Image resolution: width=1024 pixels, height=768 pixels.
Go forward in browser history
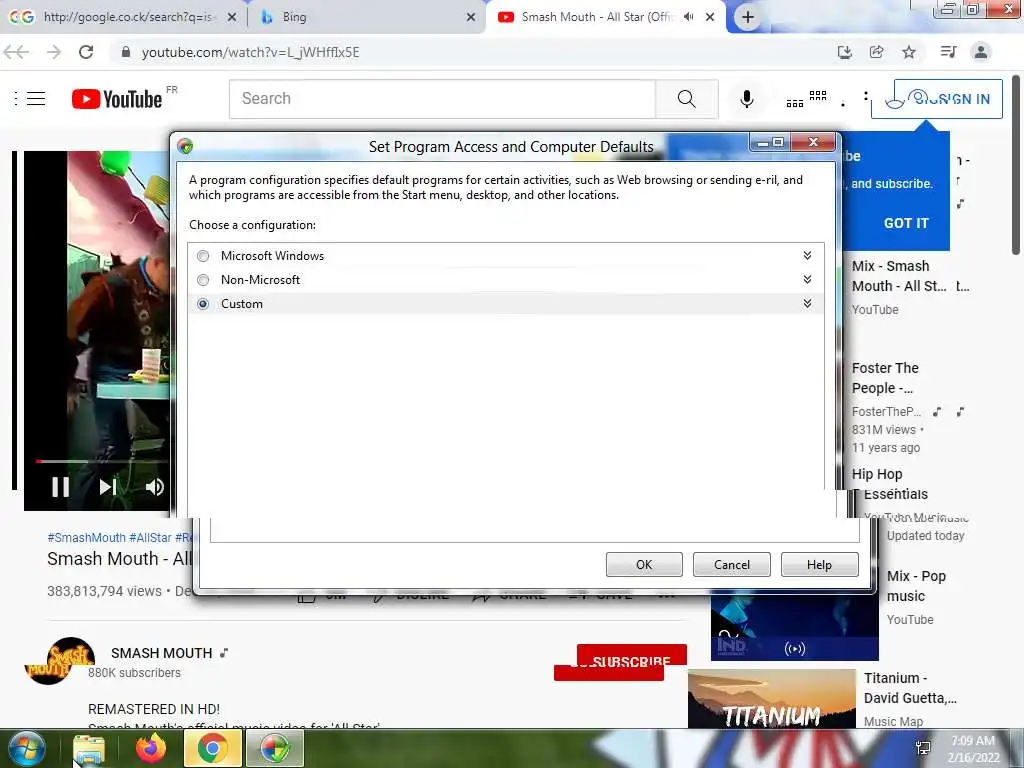[54, 52]
